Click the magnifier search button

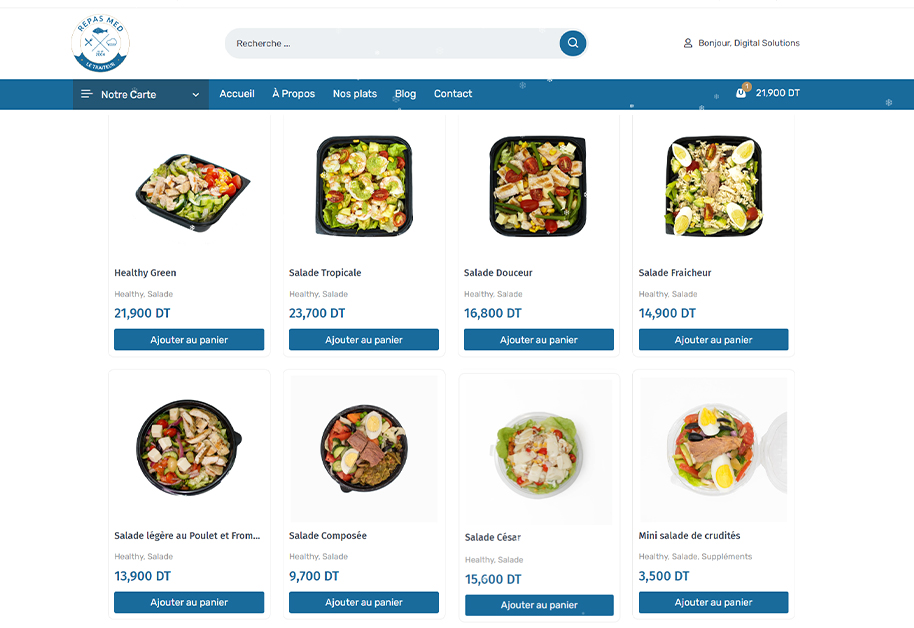click(572, 43)
